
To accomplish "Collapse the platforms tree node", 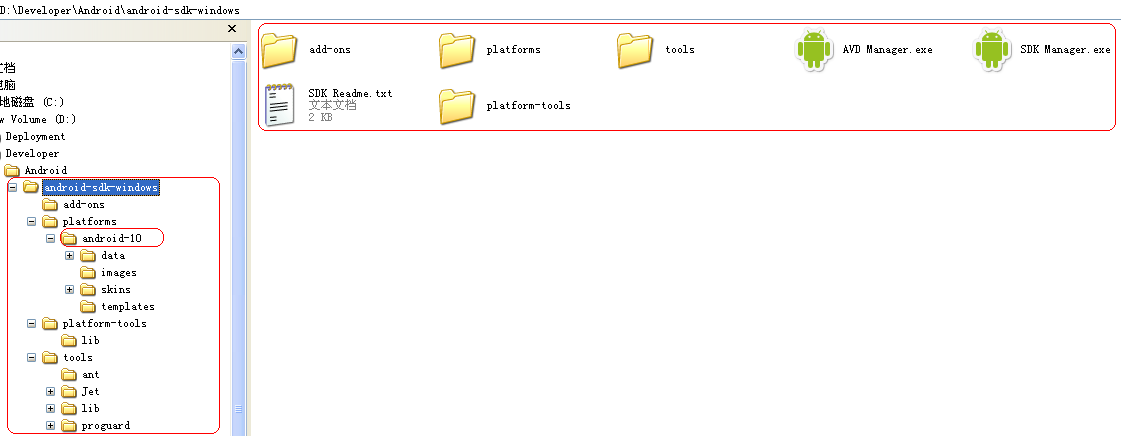I will [x=31, y=222].
